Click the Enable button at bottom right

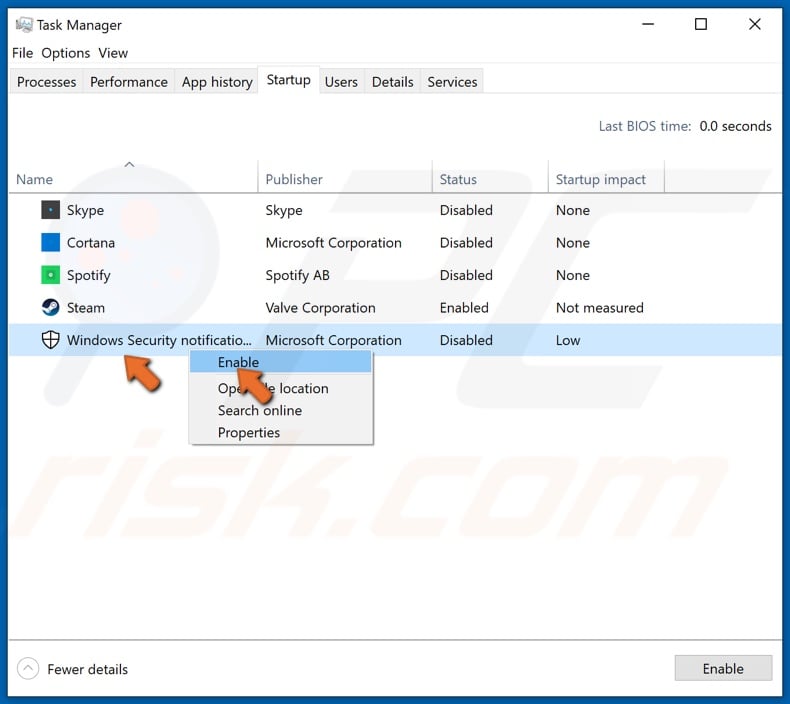(x=723, y=668)
